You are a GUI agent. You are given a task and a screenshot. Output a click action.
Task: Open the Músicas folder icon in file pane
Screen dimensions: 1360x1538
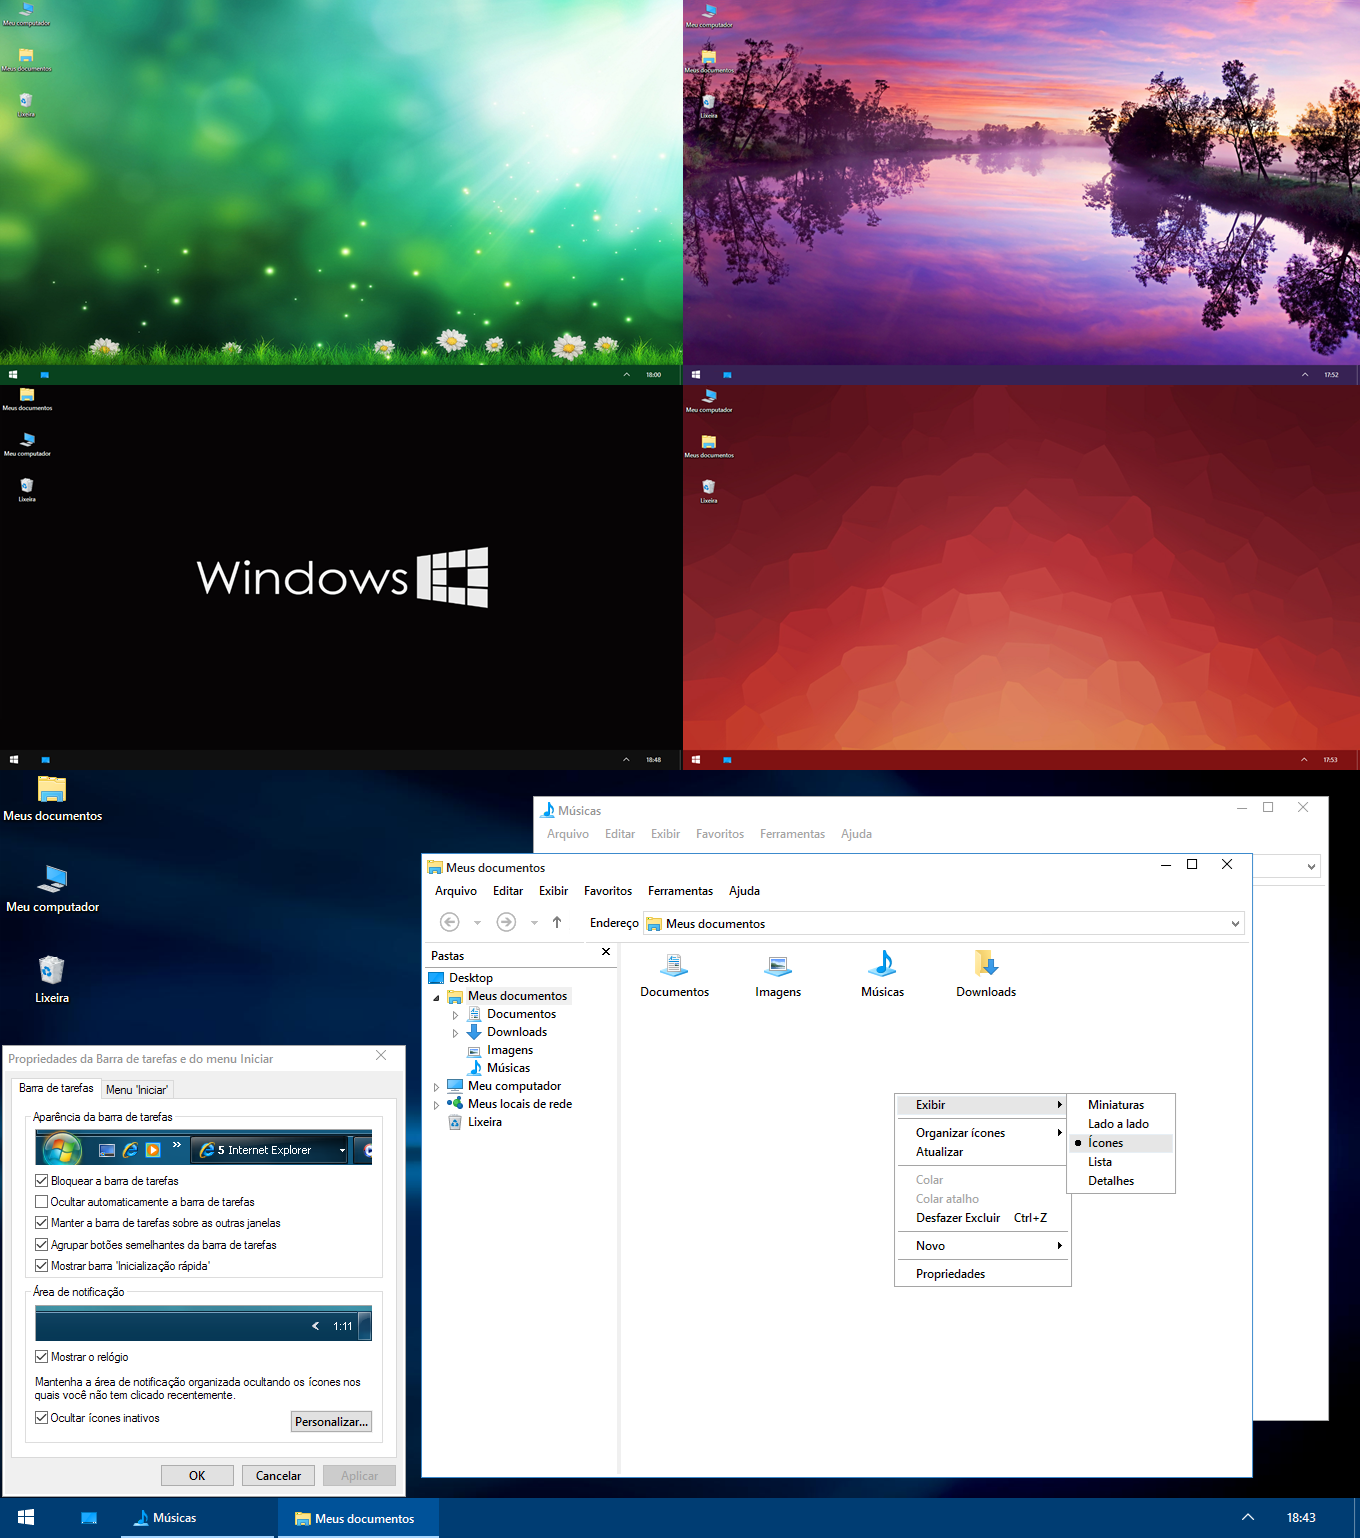(x=882, y=964)
